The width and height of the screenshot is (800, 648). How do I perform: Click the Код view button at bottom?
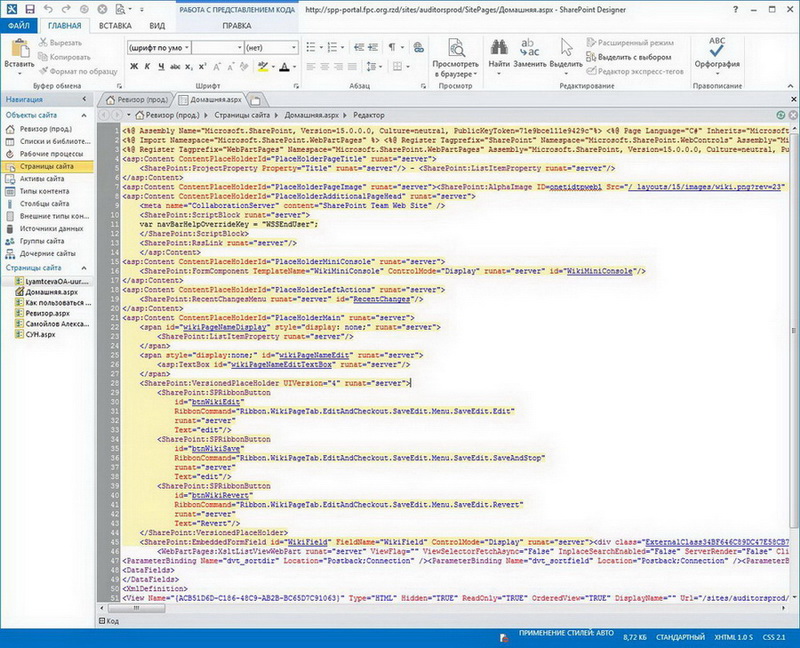109,621
